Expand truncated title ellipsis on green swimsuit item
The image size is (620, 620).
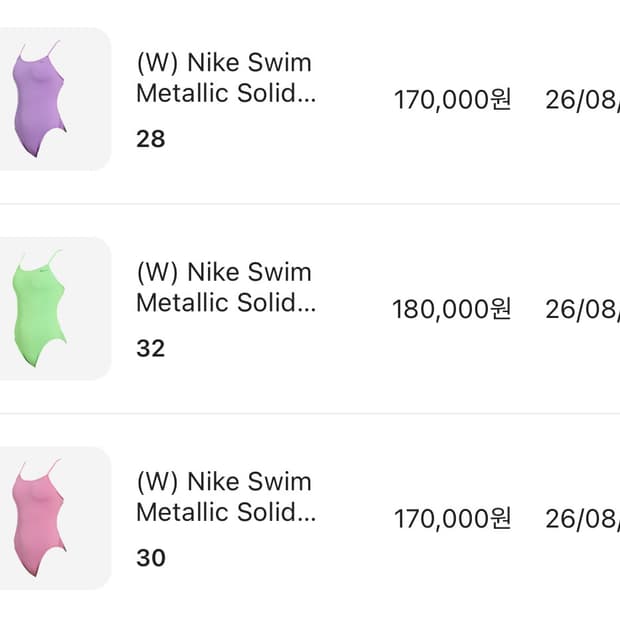(x=306, y=306)
